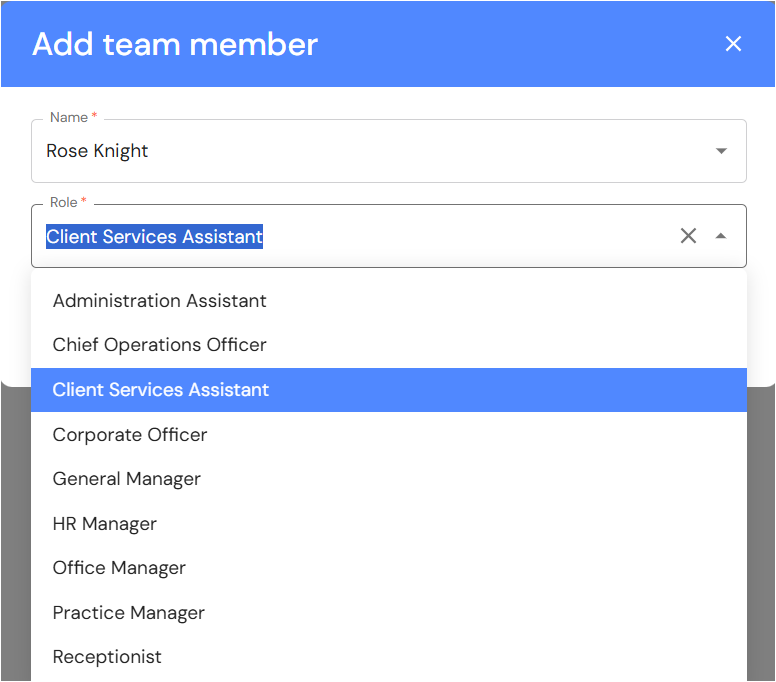Select Administration Assistant from the list
Viewport: 776px width, 682px height.
[x=159, y=300]
